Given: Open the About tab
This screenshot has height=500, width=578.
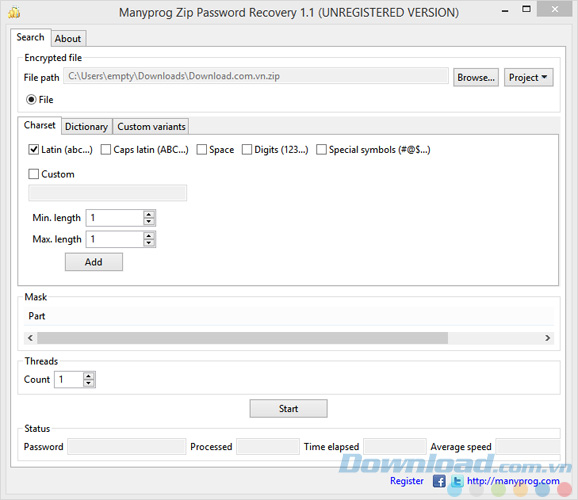Looking at the screenshot, I should 68,39.
